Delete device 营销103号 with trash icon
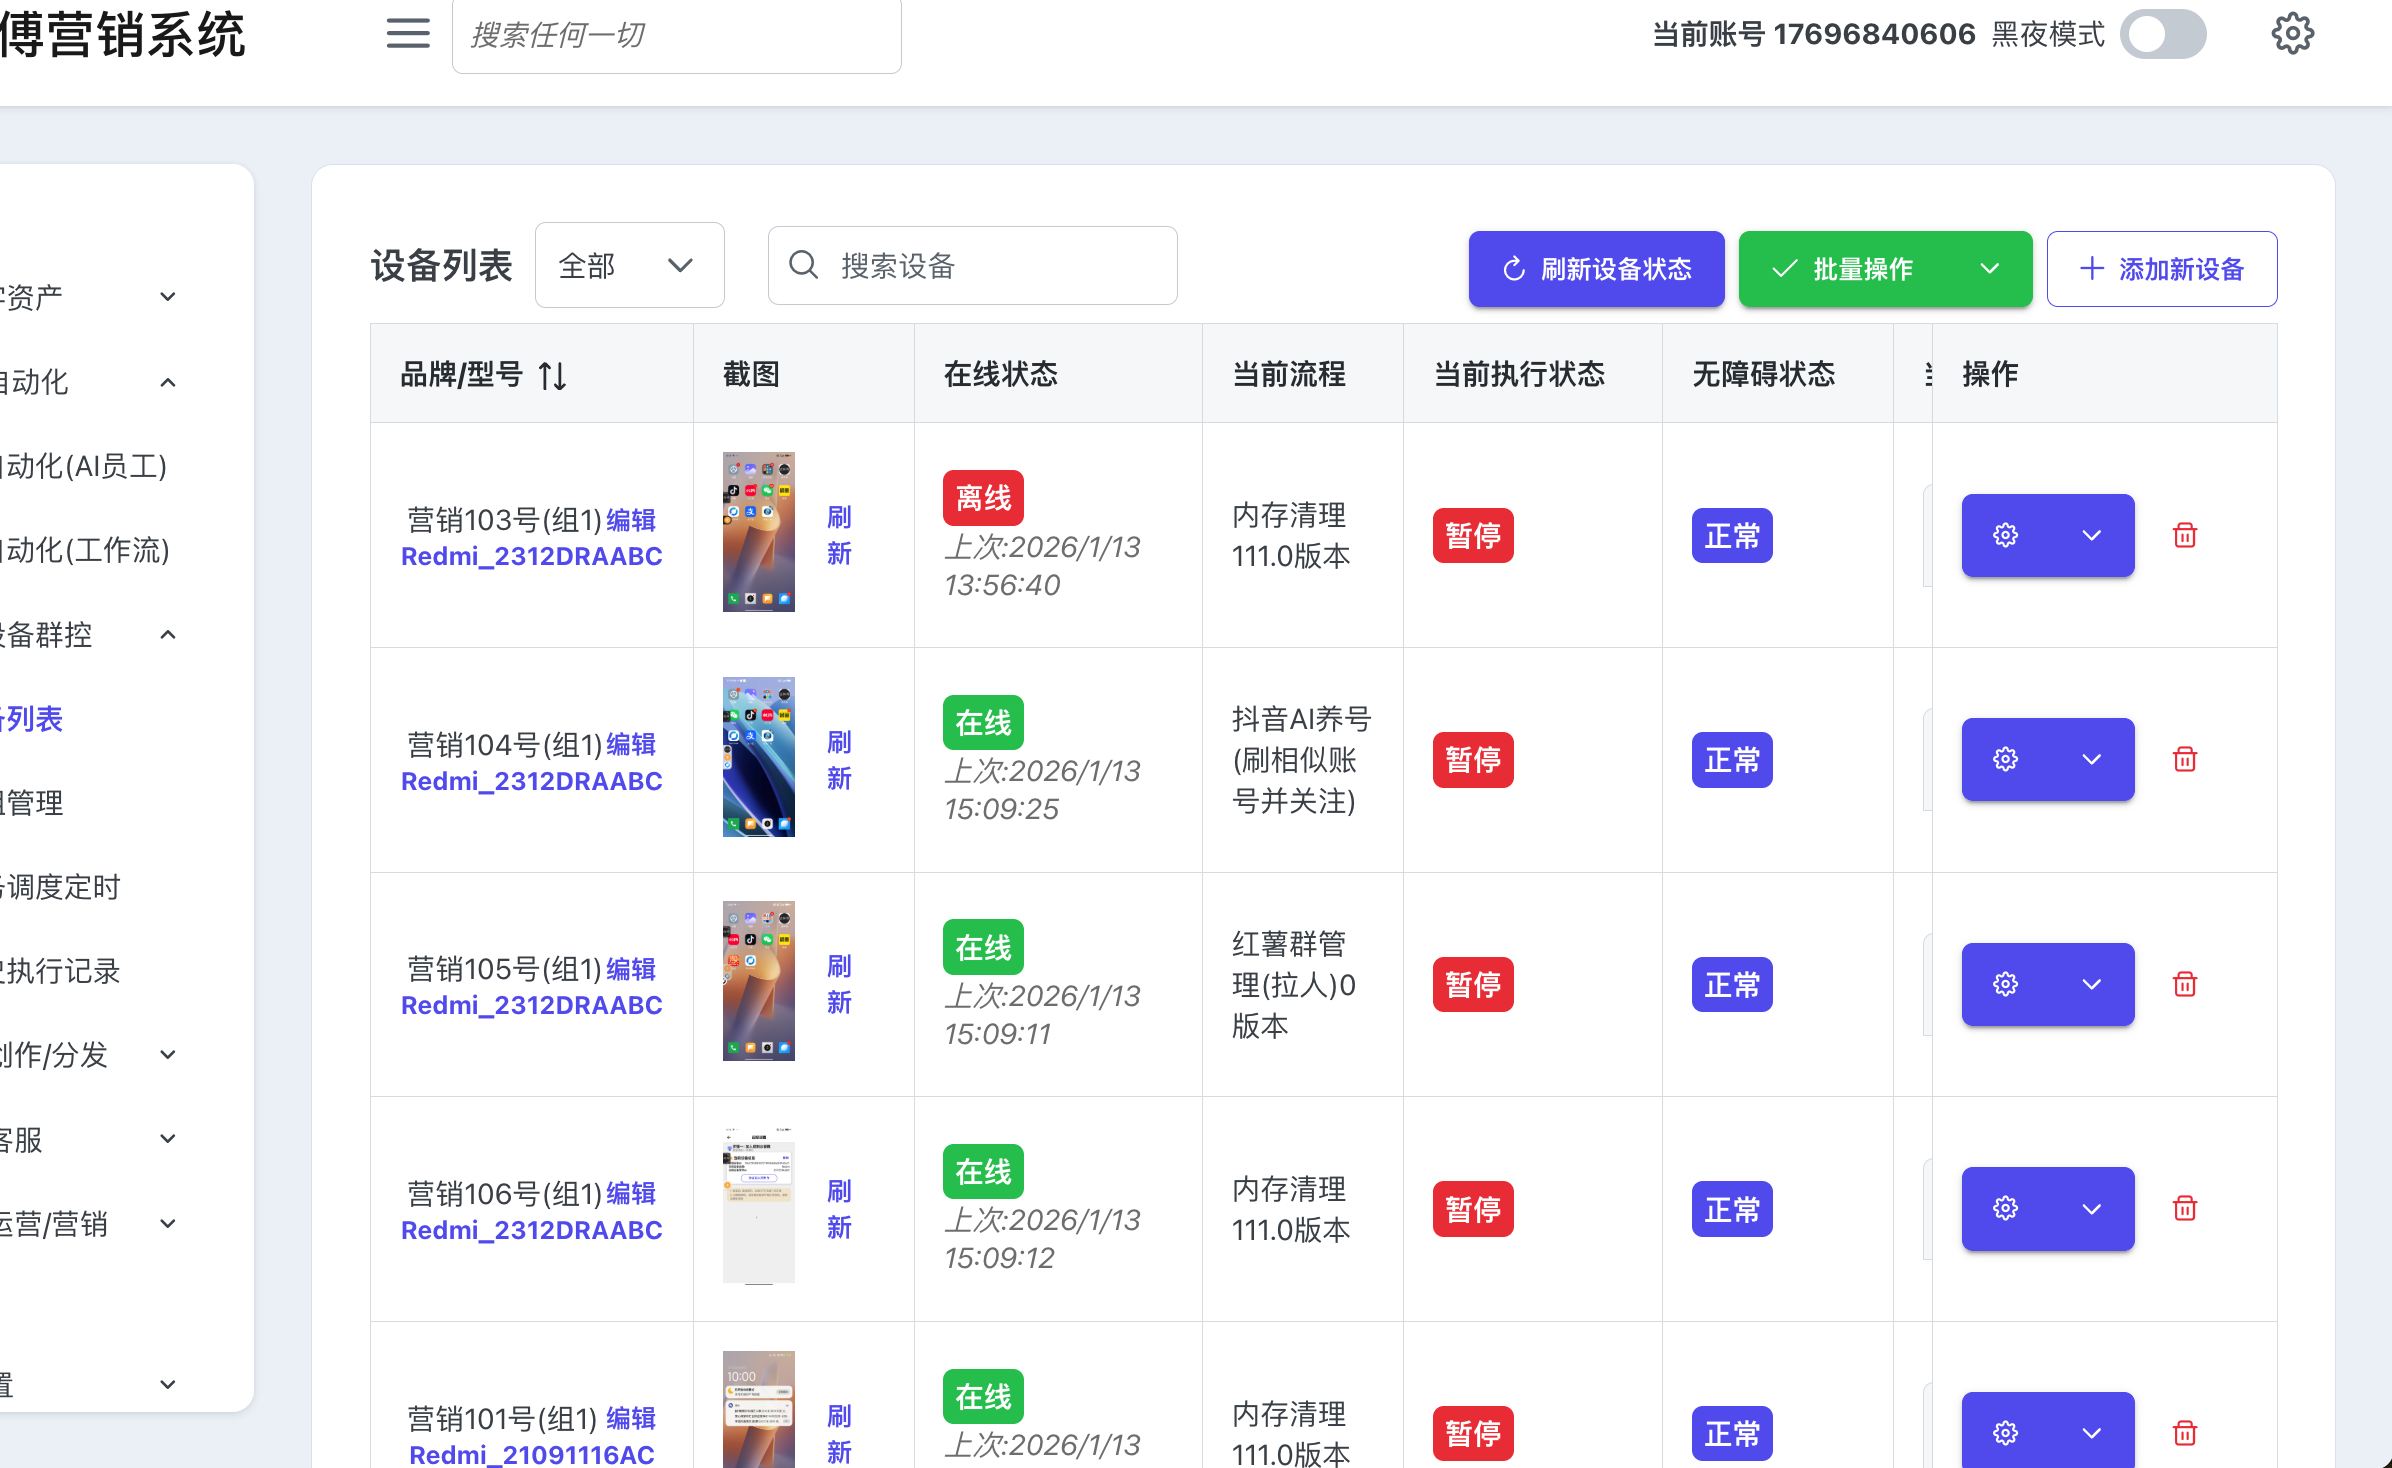Image resolution: width=2392 pixels, height=1468 pixels. tap(2185, 535)
